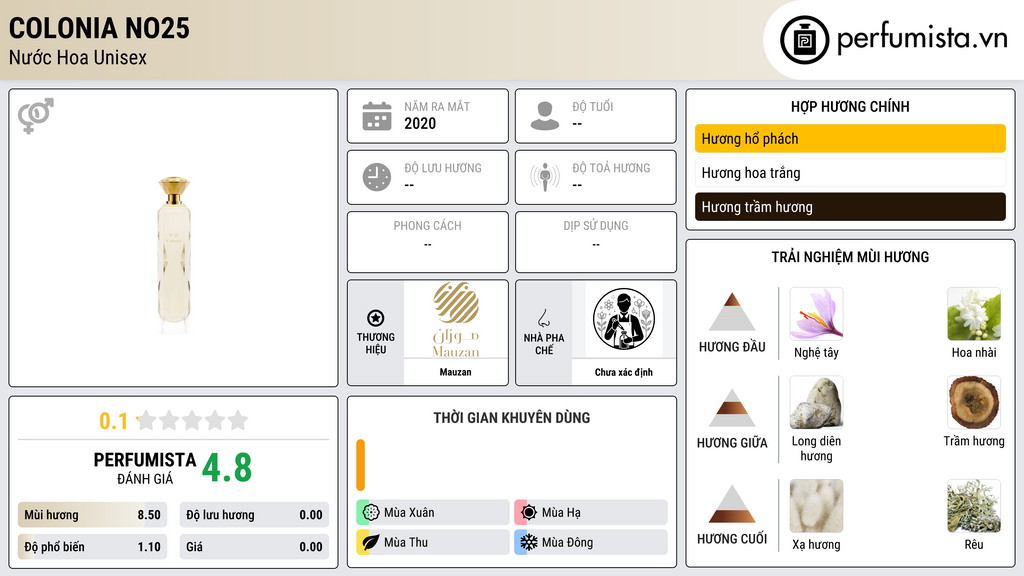Click the Trải nghiệm mùi hương heading
Image resolution: width=1024 pixels, height=576 pixels.
(850, 257)
